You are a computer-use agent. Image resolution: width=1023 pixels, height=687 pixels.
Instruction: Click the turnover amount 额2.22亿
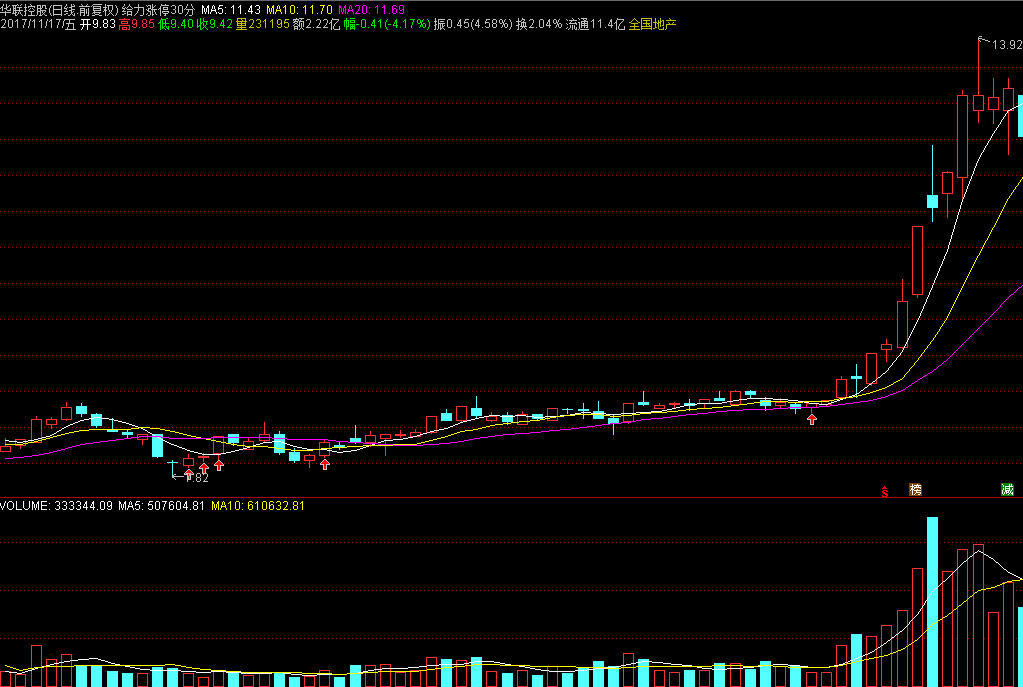pos(316,24)
